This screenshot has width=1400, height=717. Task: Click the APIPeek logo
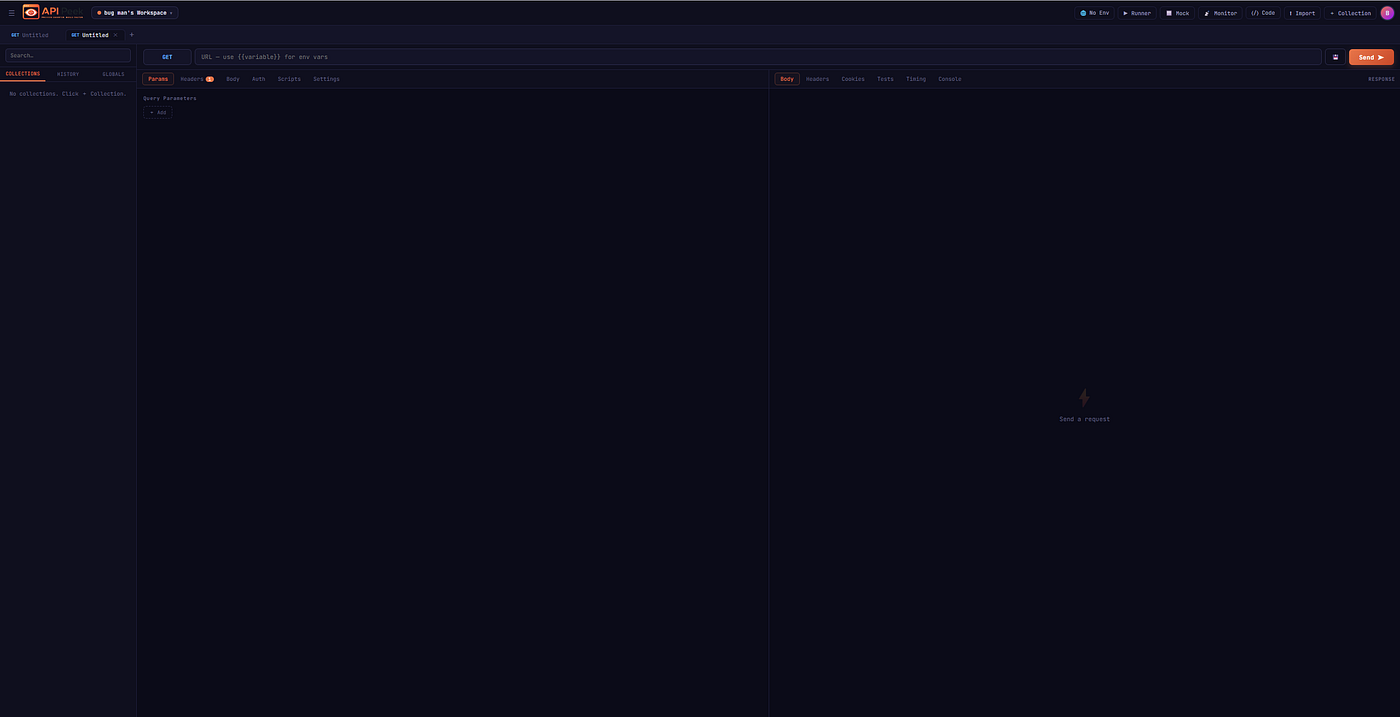click(53, 12)
